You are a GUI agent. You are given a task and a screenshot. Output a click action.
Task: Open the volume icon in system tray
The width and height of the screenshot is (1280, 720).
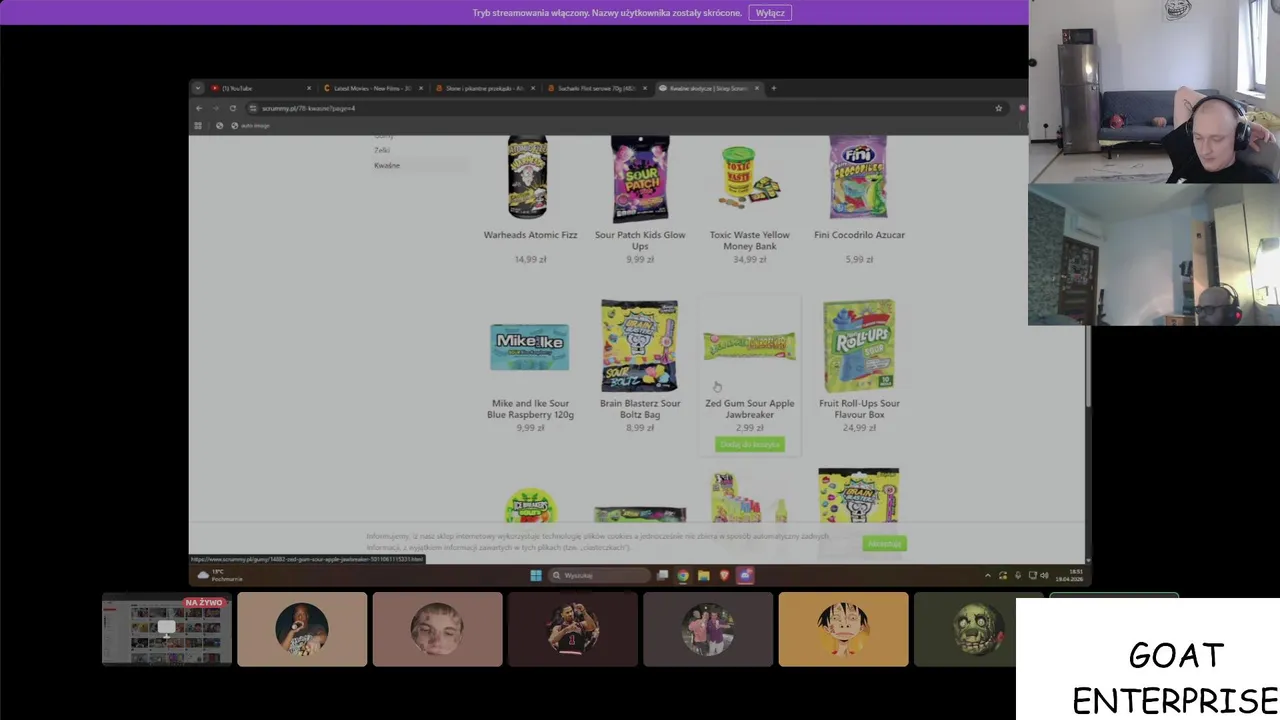click(1045, 575)
